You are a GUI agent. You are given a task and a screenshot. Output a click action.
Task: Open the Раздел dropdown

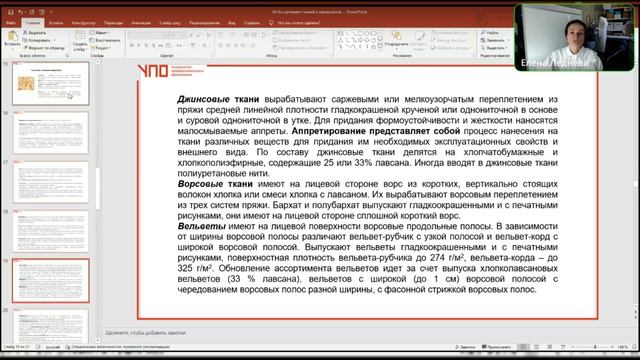[100, 48]
